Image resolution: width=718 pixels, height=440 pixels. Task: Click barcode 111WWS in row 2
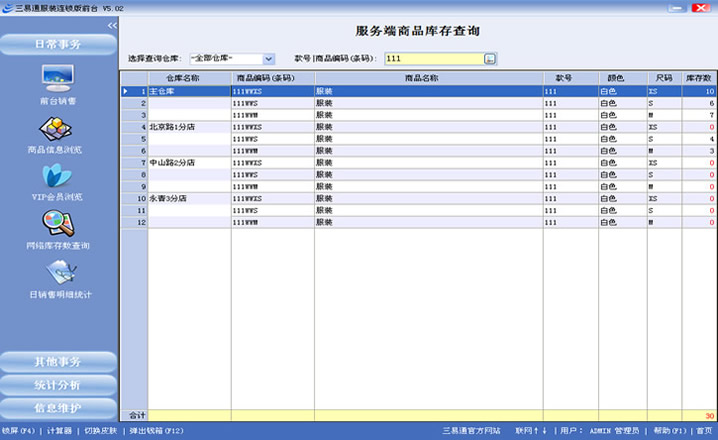pyautogui.click(x=273, y=103)
